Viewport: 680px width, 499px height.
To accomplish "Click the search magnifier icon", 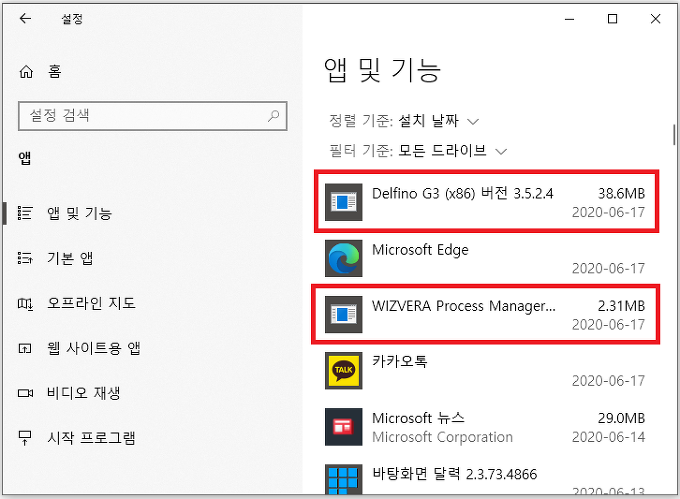I will click(x=273, y=116).
